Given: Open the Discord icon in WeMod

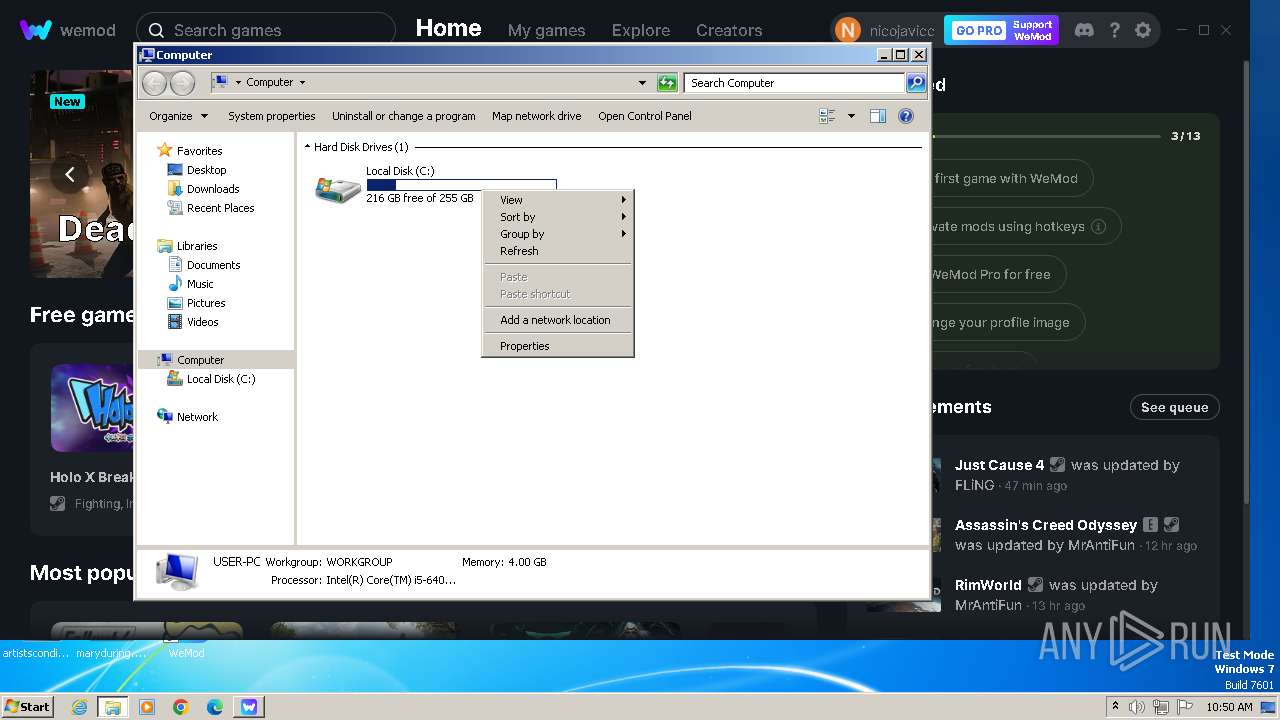Looking at the screenshot, I should pyautogui.click(x=1084, y=30).
